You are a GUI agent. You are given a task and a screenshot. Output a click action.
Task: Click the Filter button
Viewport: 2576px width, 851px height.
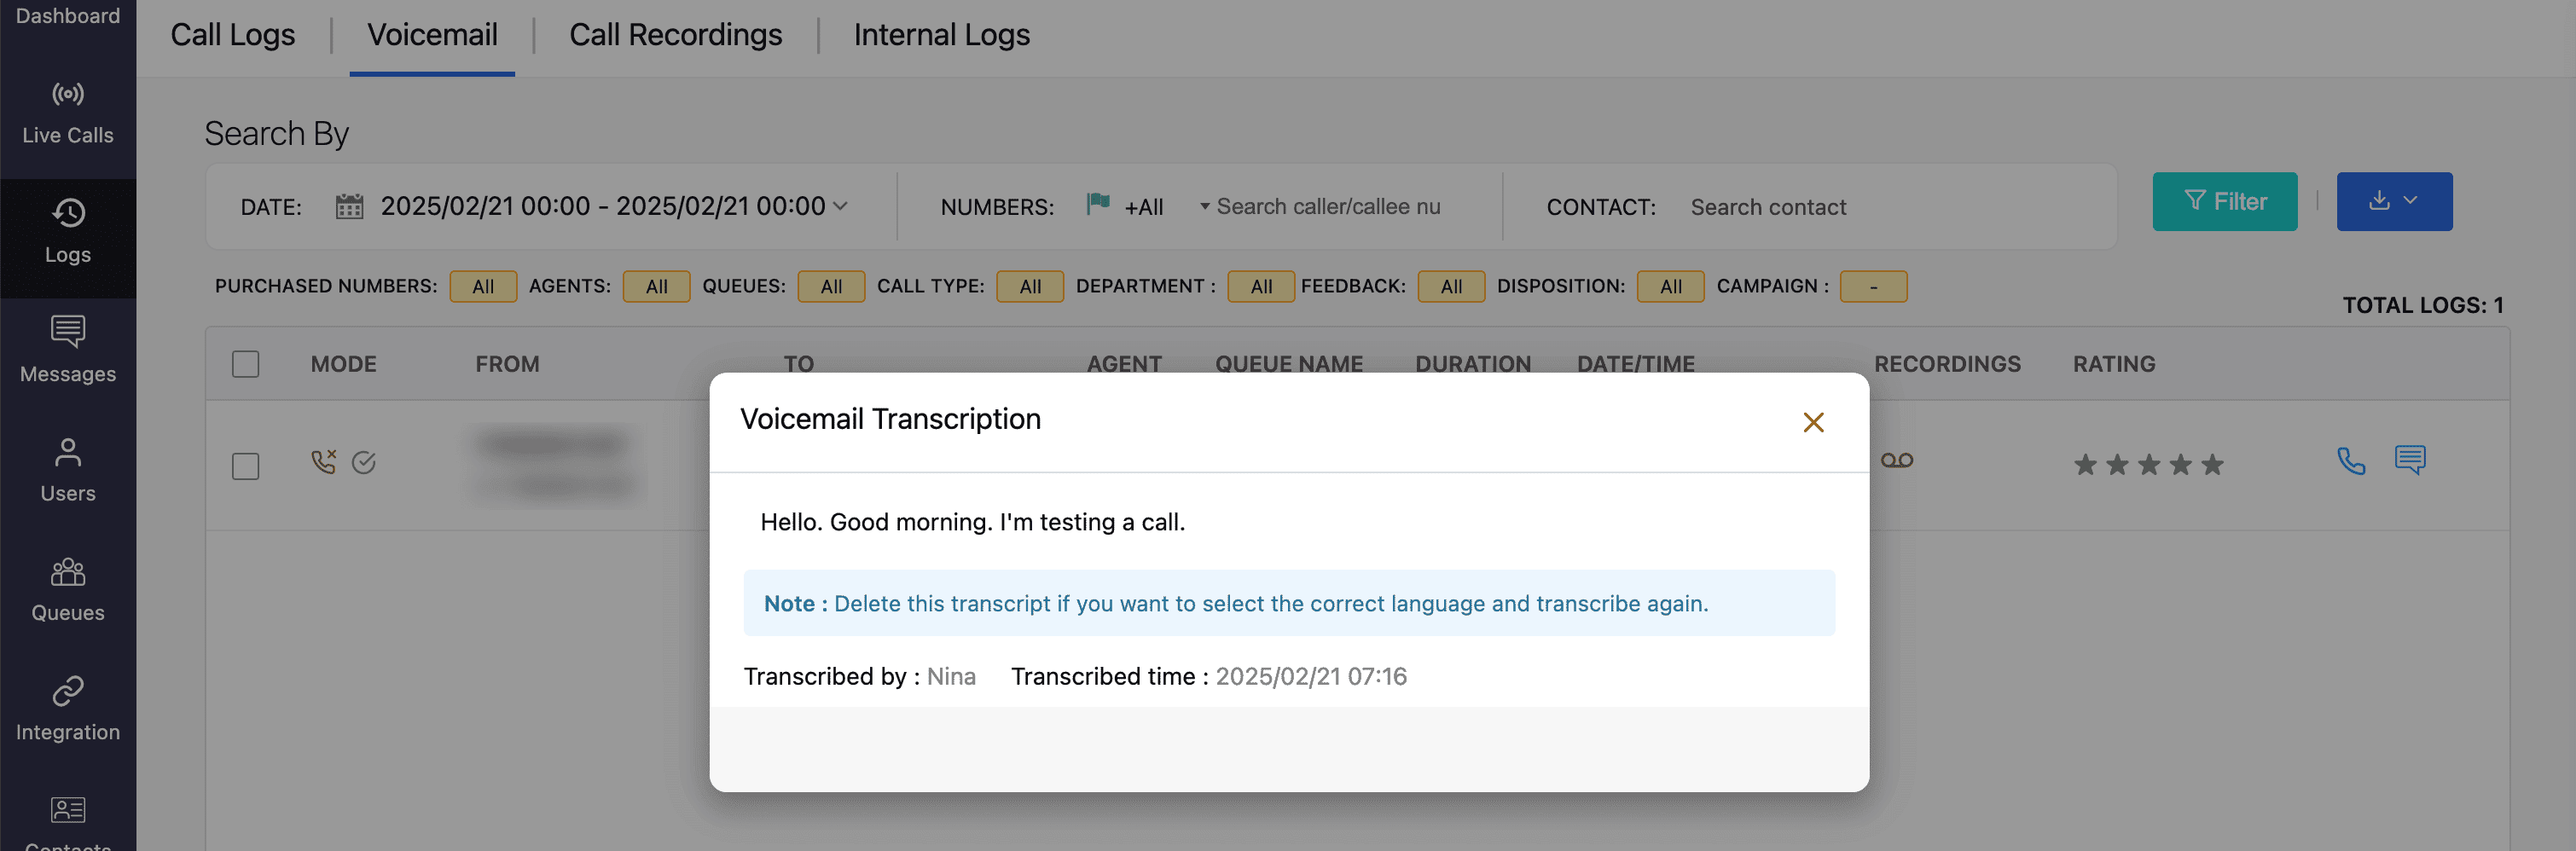[x=2224, y=201]
